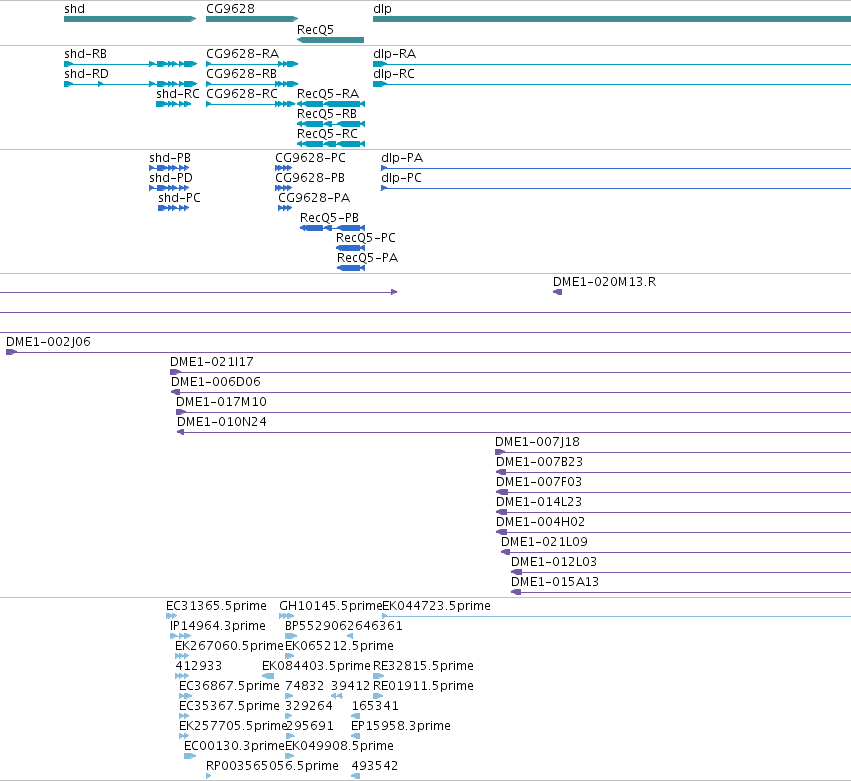Click EST 493542 label

coord(374,766)
